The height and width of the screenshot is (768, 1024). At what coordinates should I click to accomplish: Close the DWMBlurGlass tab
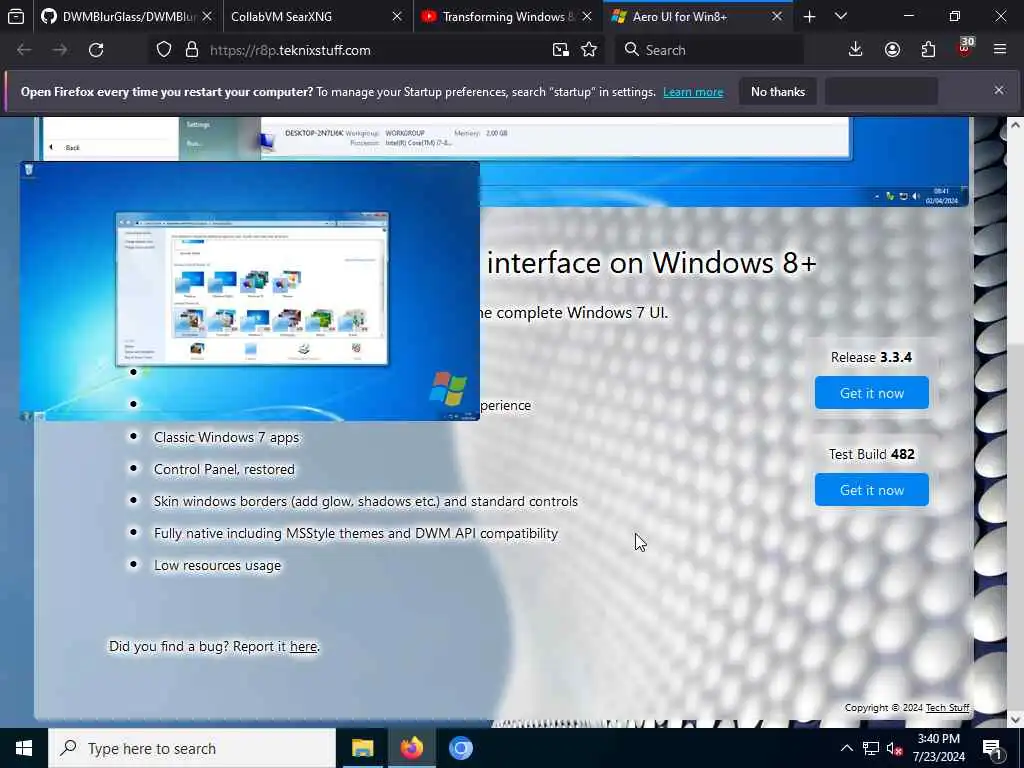(x=207, y=16)
